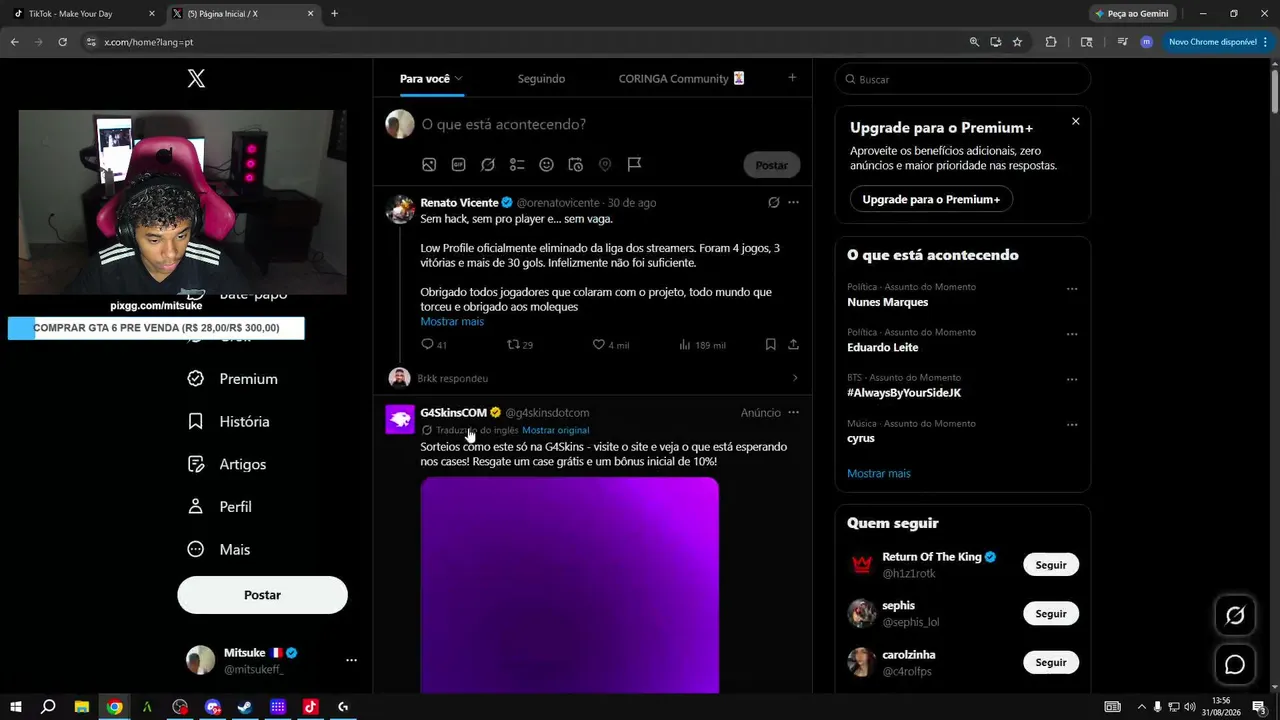1280x720 pixels.
Task: Open Steam from the taskbar
Action: point(245,707)
